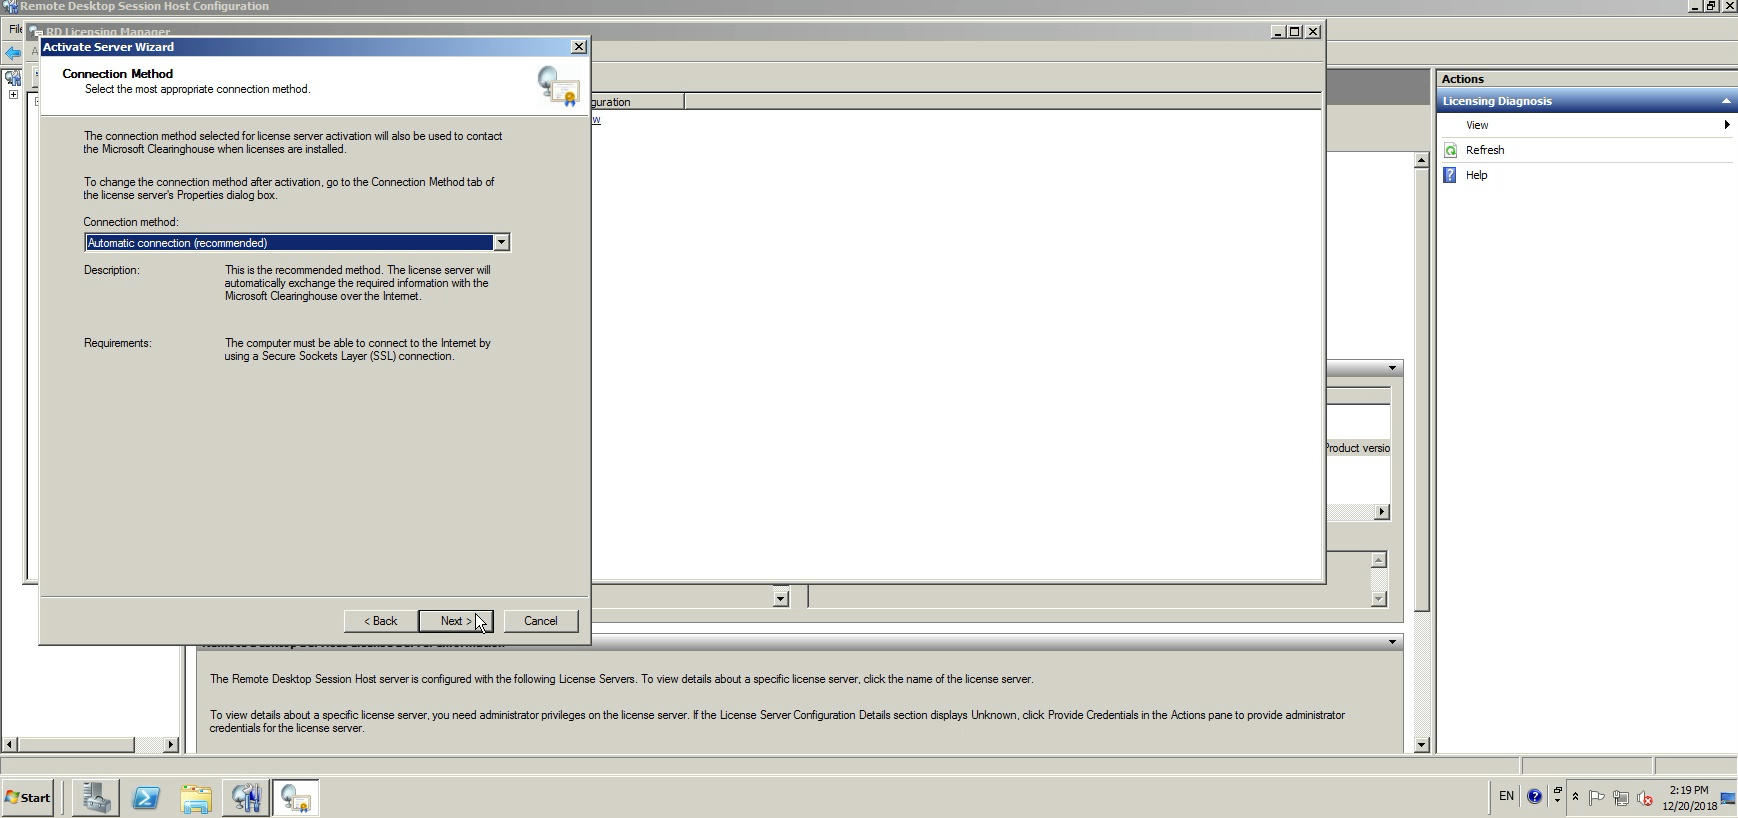Switch to RD Licensing Manager taskbar icon

click(296, 798)
